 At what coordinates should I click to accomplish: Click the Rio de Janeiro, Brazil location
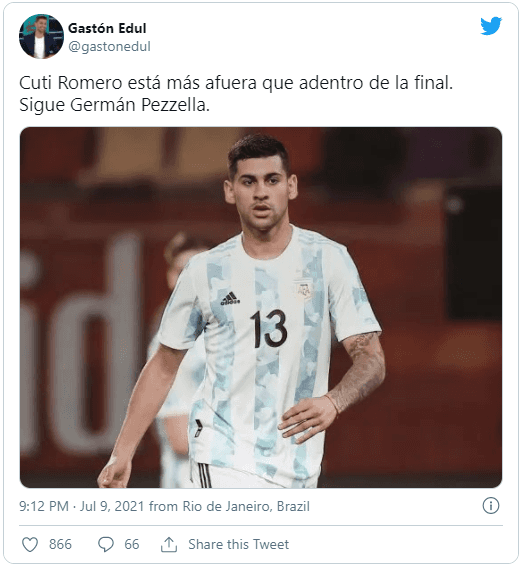(246, 506)
